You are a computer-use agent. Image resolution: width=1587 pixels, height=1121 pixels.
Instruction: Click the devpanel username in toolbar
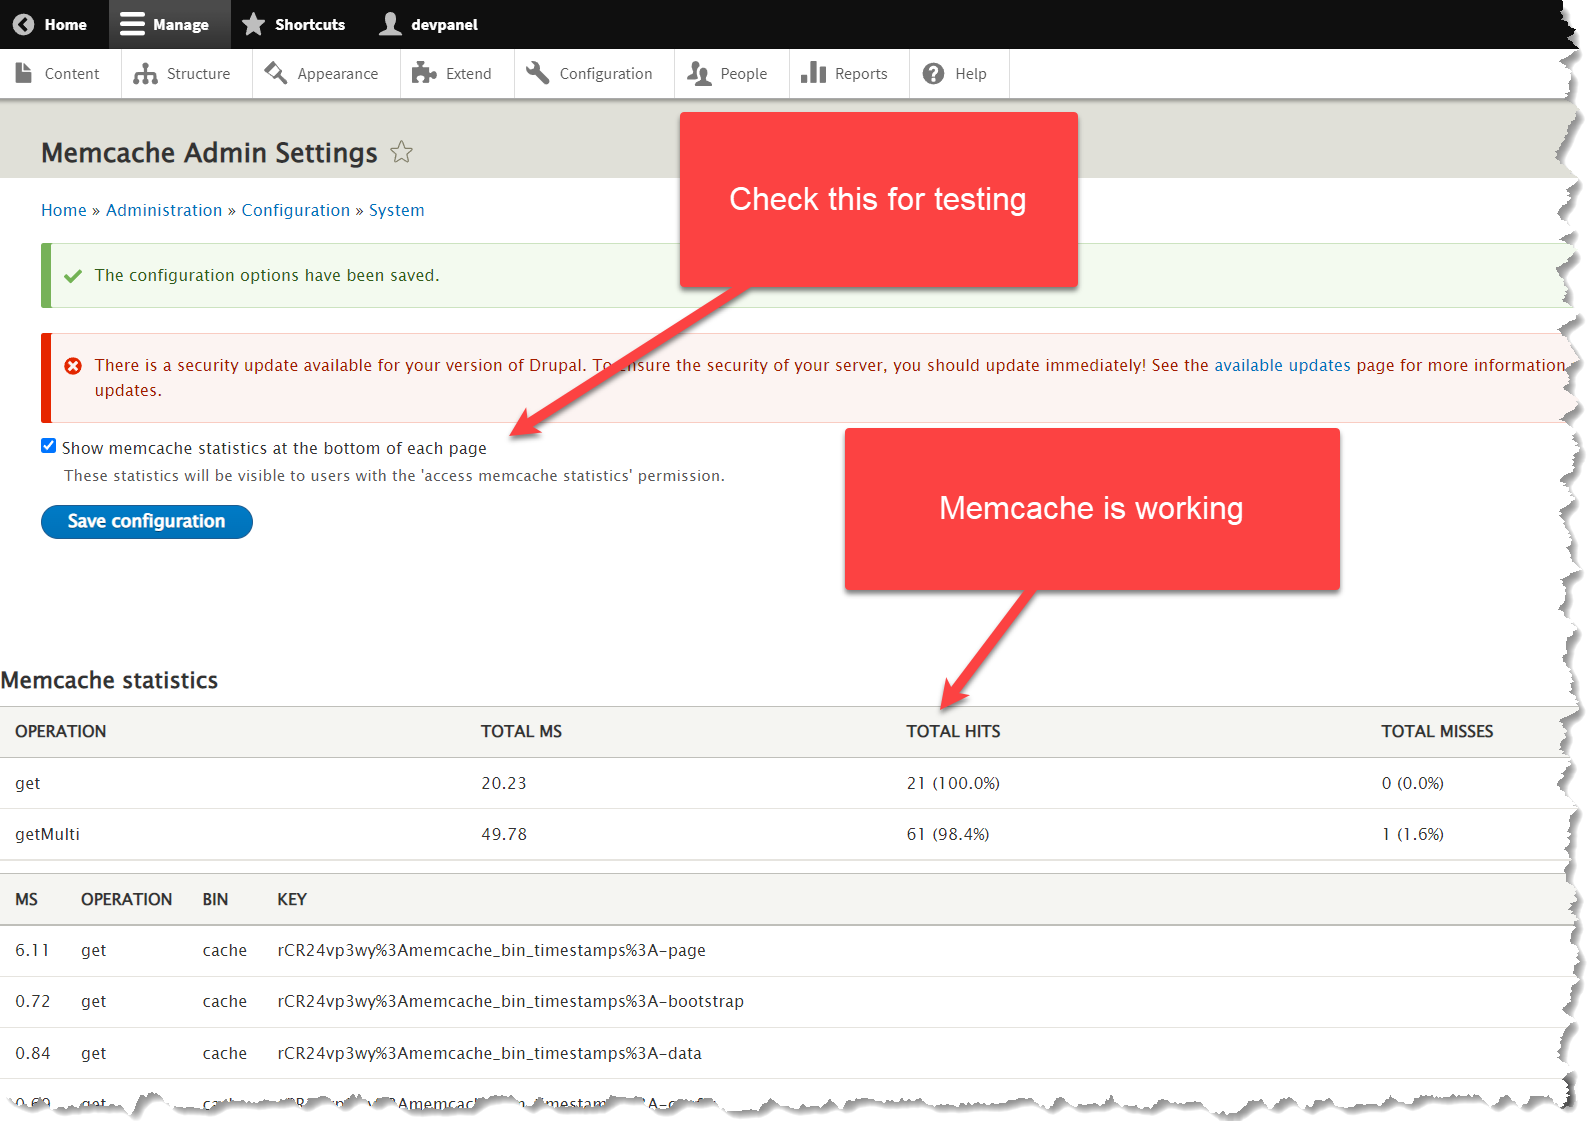444,24
